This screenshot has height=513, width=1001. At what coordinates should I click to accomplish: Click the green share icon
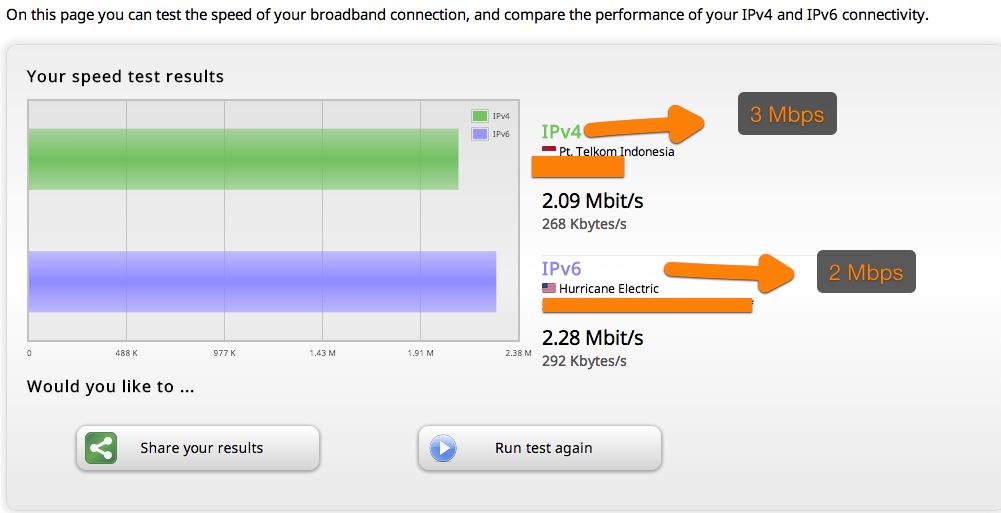101,448
